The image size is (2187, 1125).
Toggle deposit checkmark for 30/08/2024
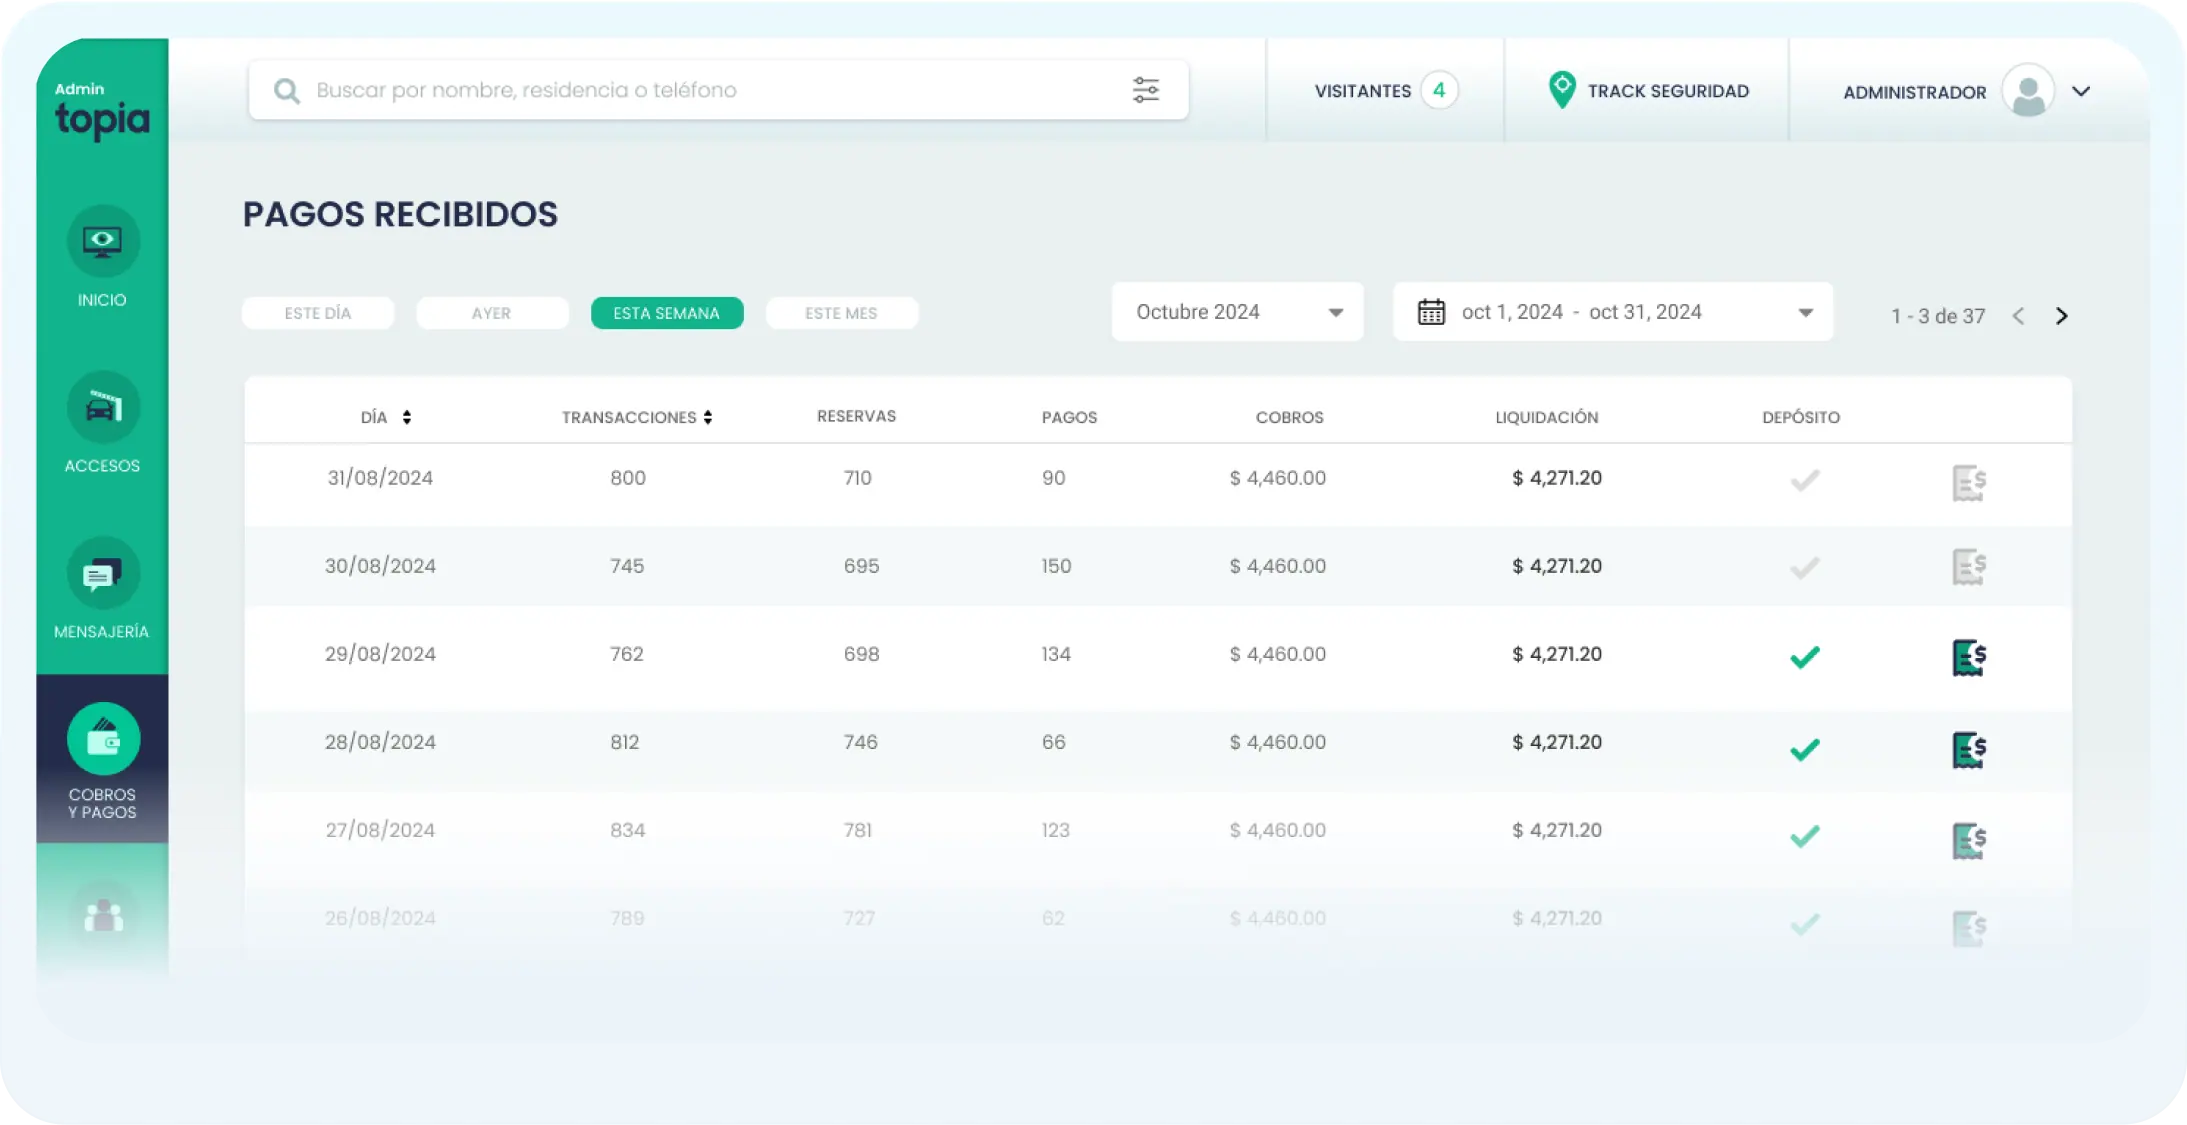coord(1804,568)
